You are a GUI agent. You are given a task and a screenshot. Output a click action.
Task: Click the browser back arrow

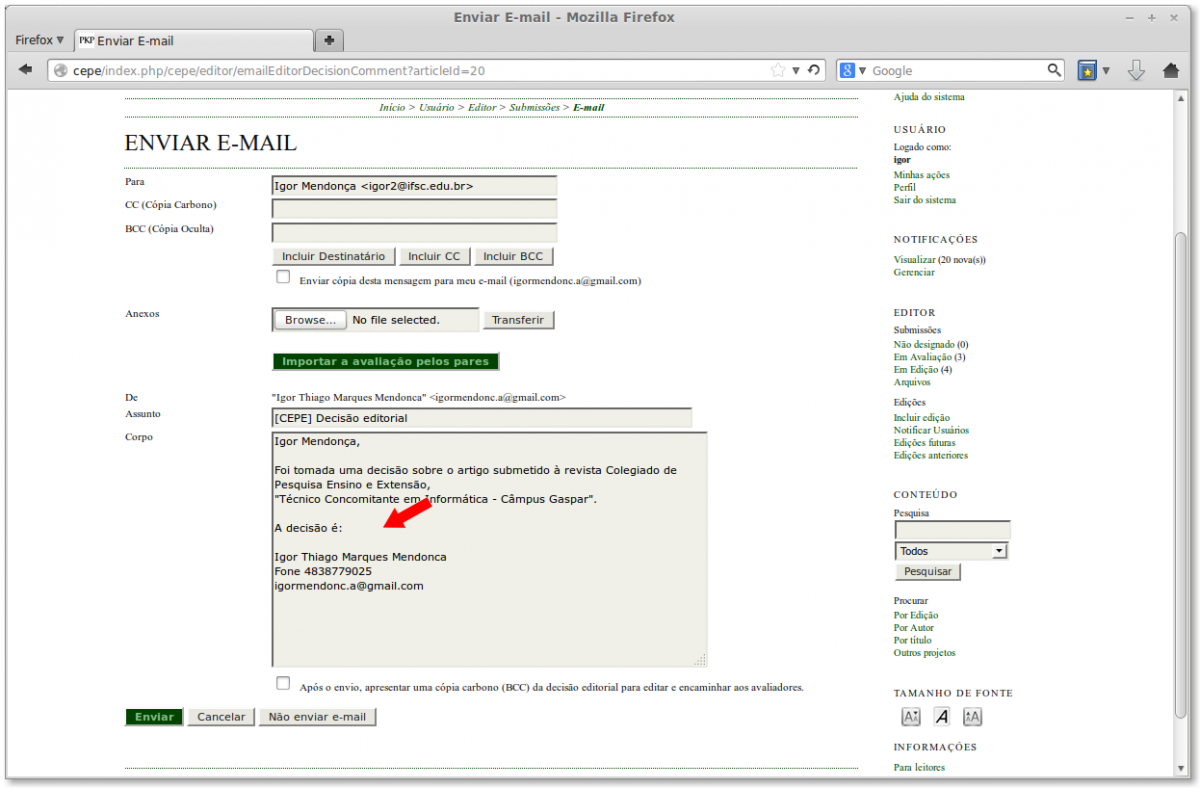[25, 70]
